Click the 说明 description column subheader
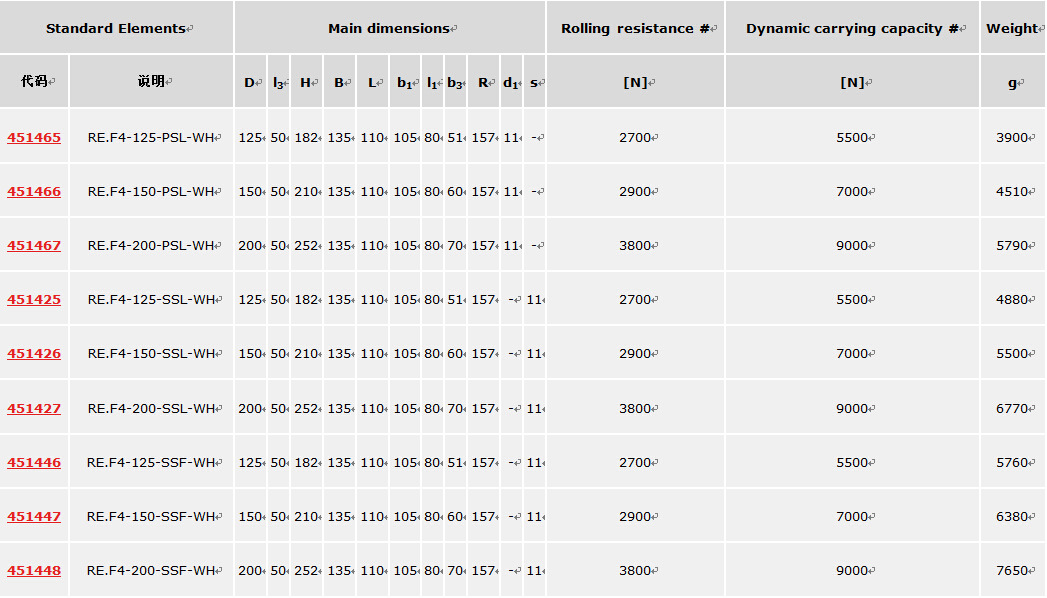 151,82
